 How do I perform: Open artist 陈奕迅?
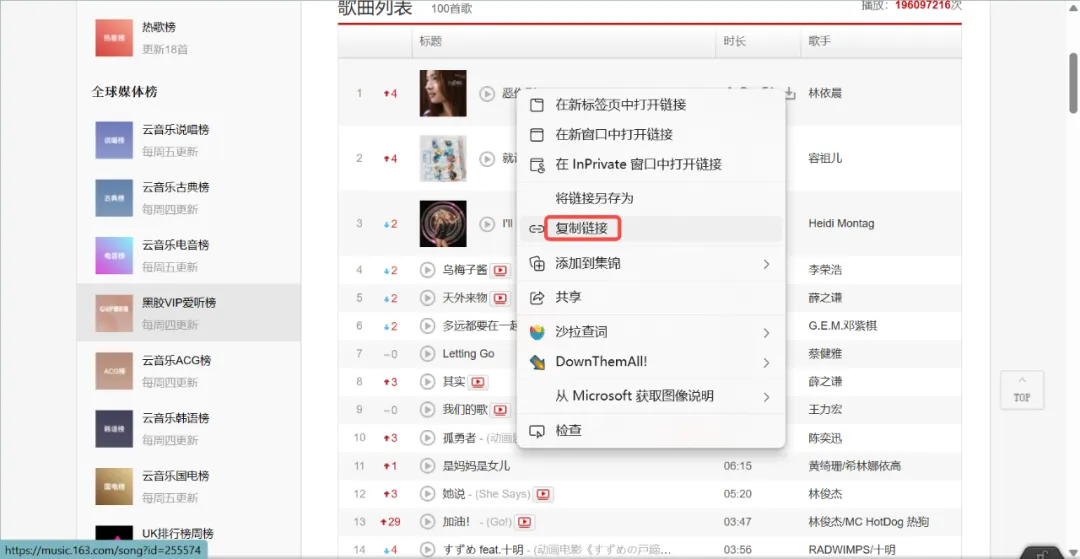coord(825,438)
